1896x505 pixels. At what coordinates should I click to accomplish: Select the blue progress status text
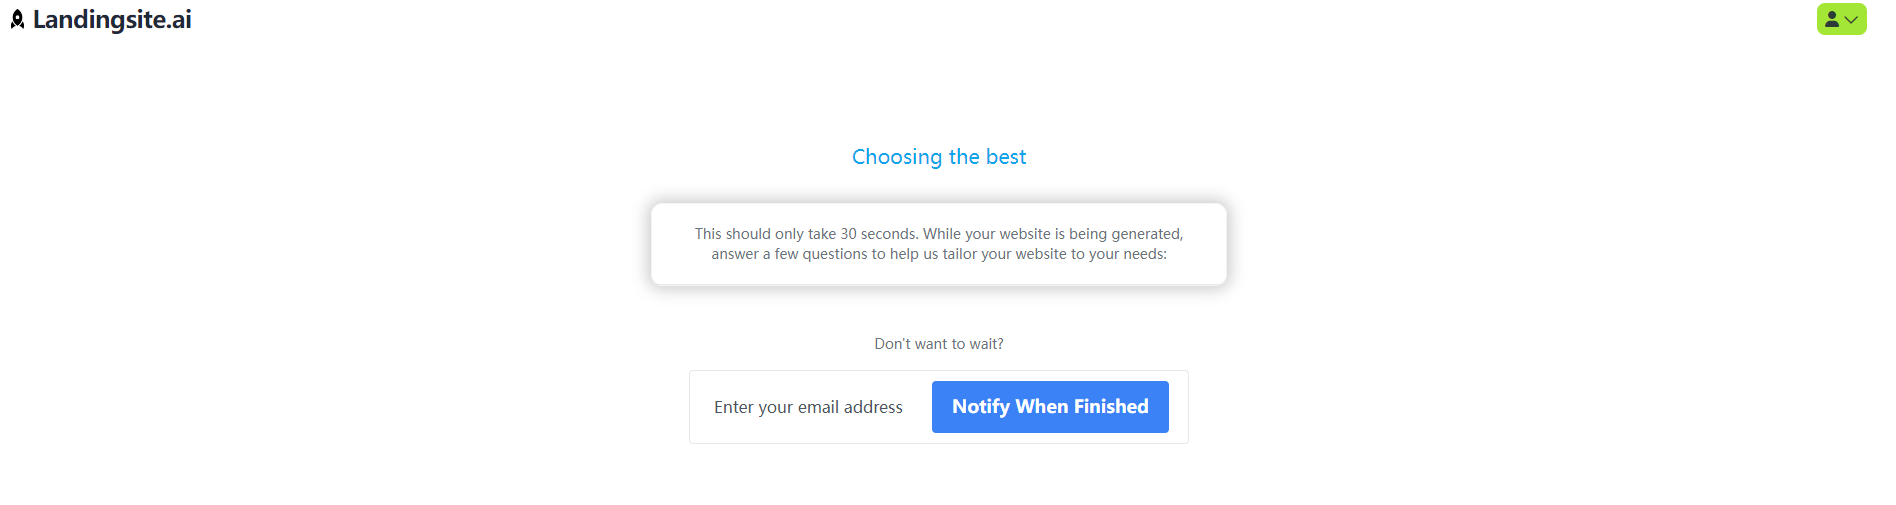click(939, 157)
